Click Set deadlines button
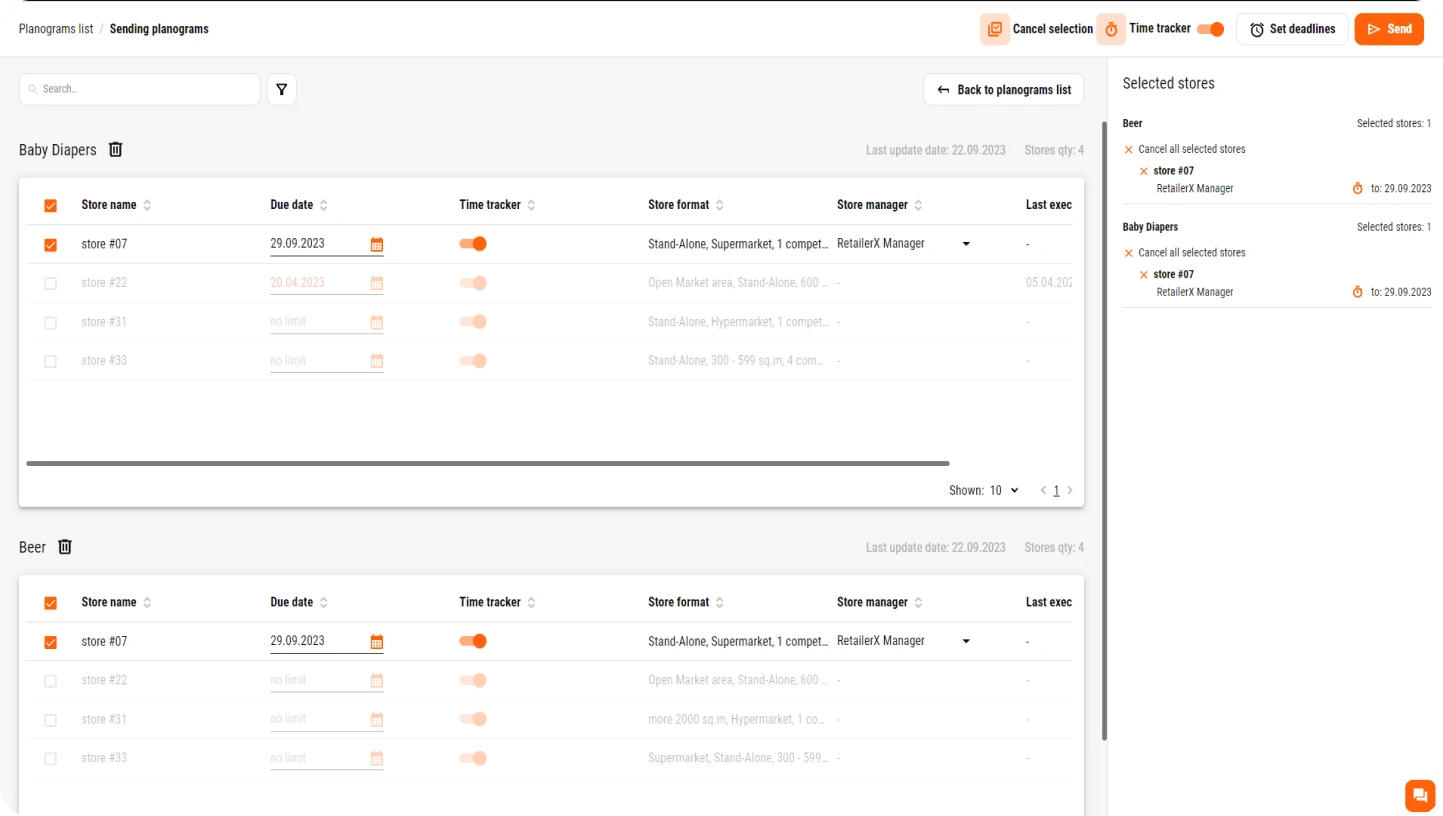 click(x=1292, y=29)
